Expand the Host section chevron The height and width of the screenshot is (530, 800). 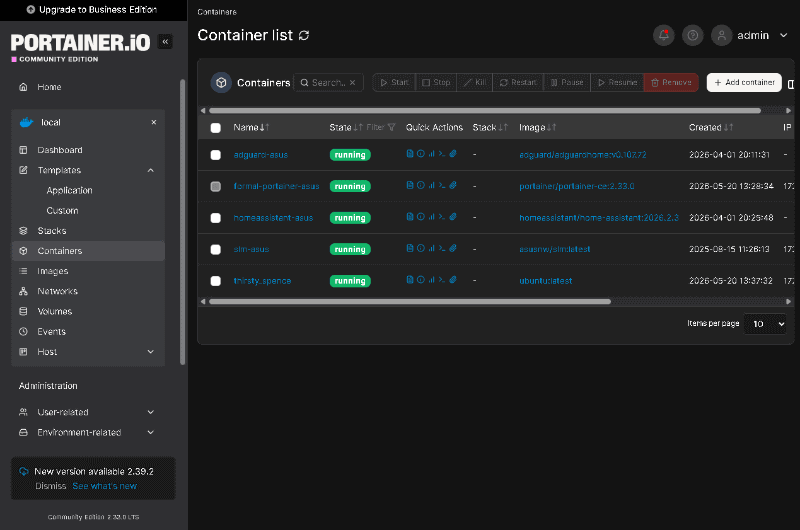pos(151,351)
